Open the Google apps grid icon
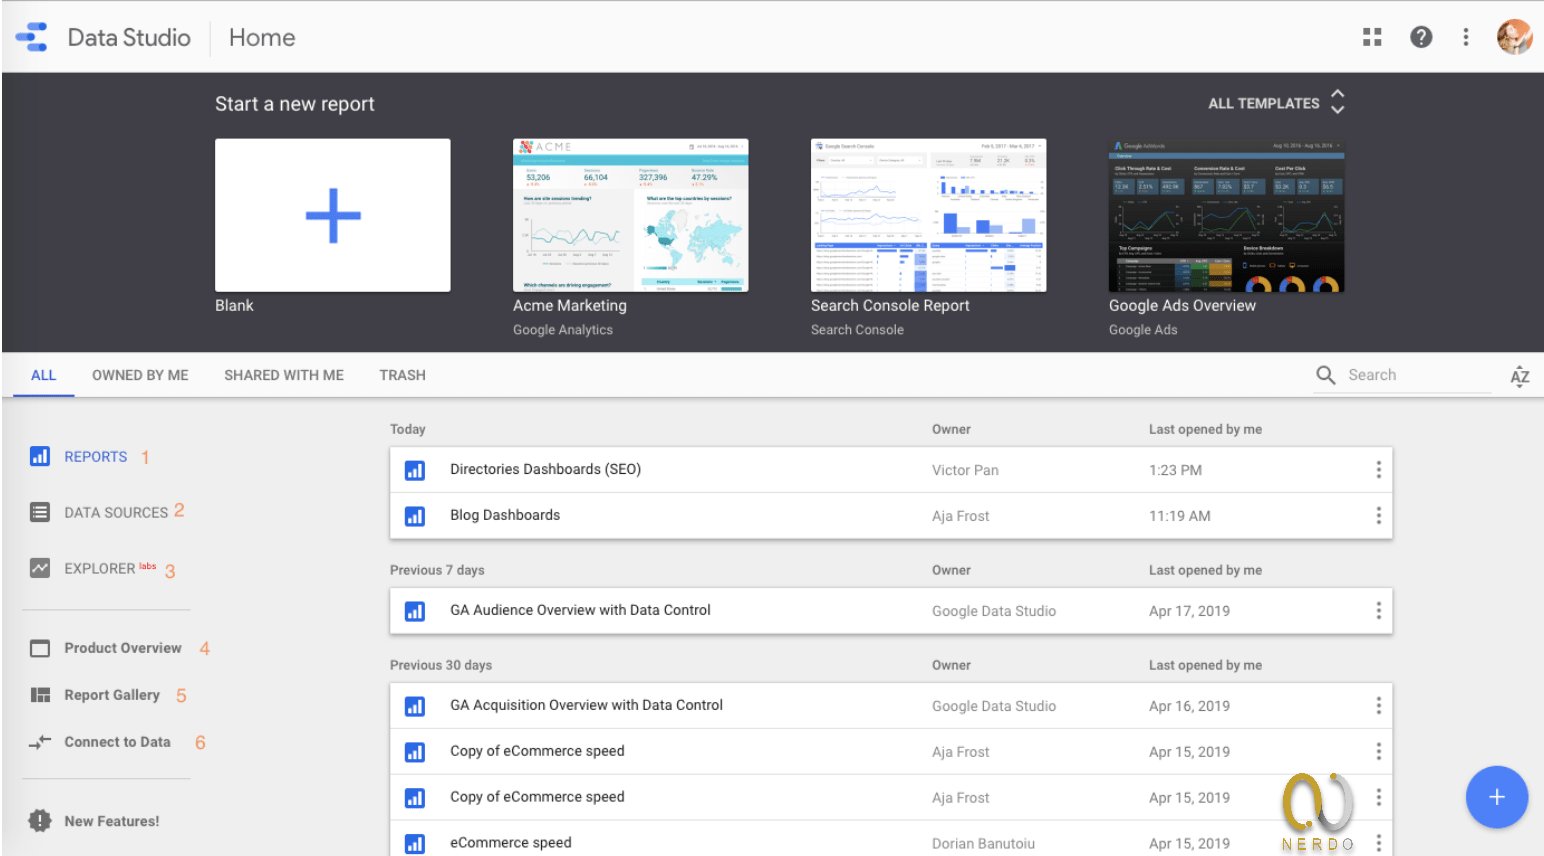This screenshot has width=1544, height=856. [x=1372, y=37]
